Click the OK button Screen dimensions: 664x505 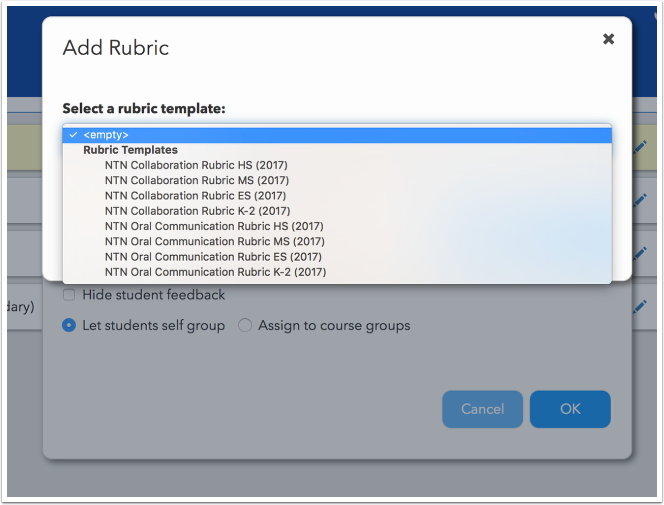pos(570,409)
